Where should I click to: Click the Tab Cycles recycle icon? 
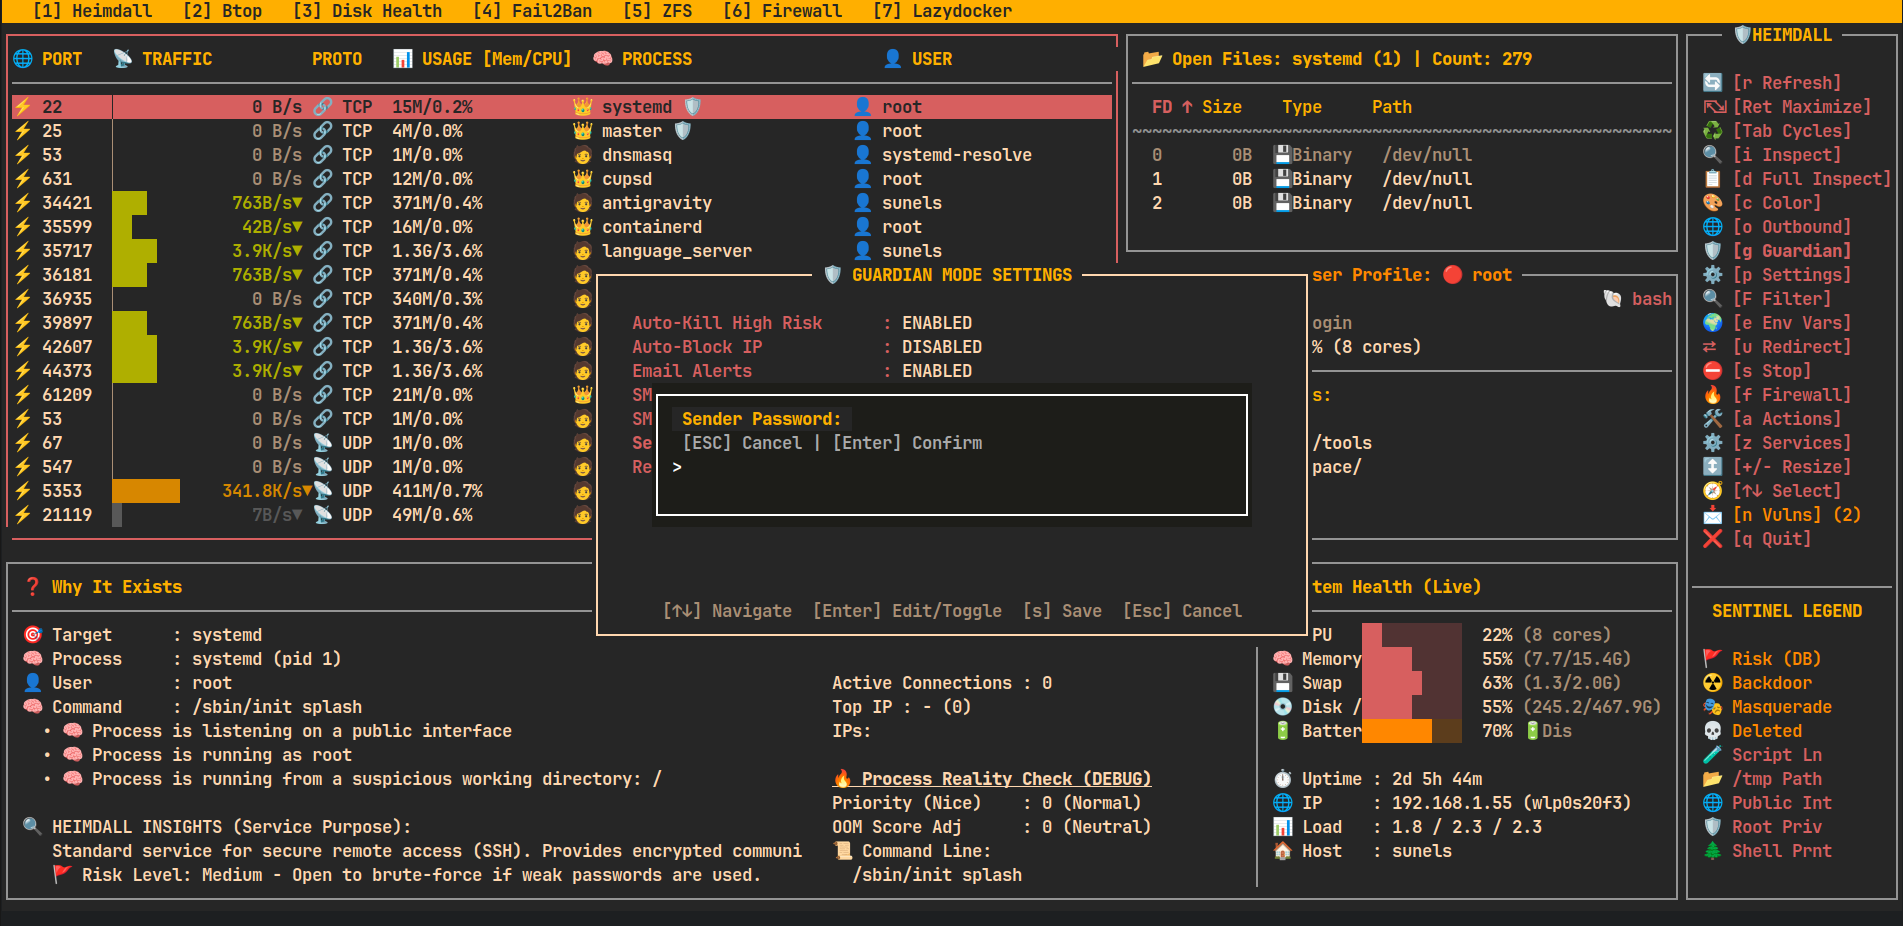pos(1713,131)
